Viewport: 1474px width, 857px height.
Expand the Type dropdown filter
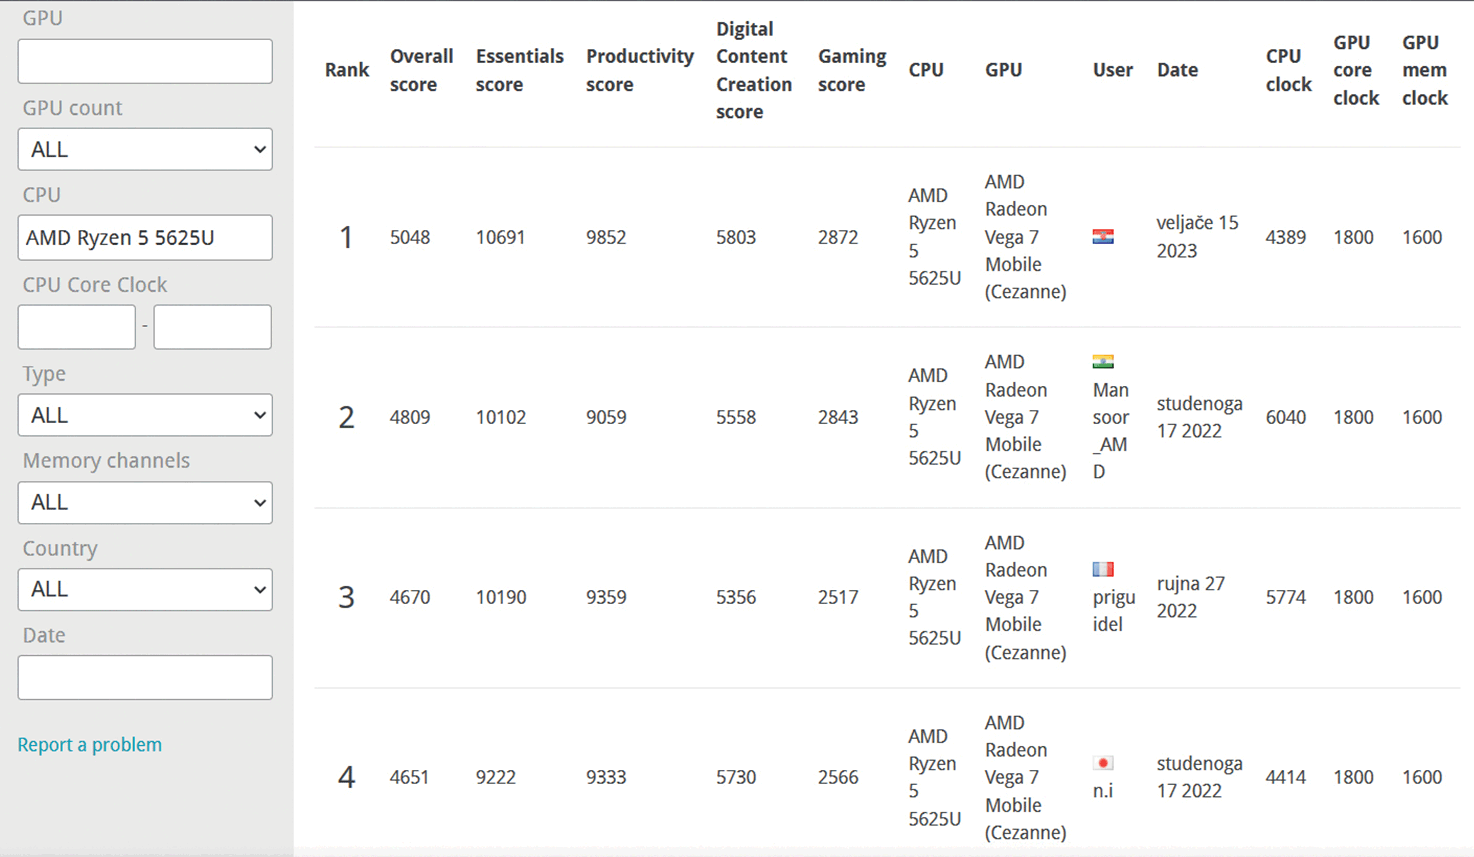click(145, 415)
